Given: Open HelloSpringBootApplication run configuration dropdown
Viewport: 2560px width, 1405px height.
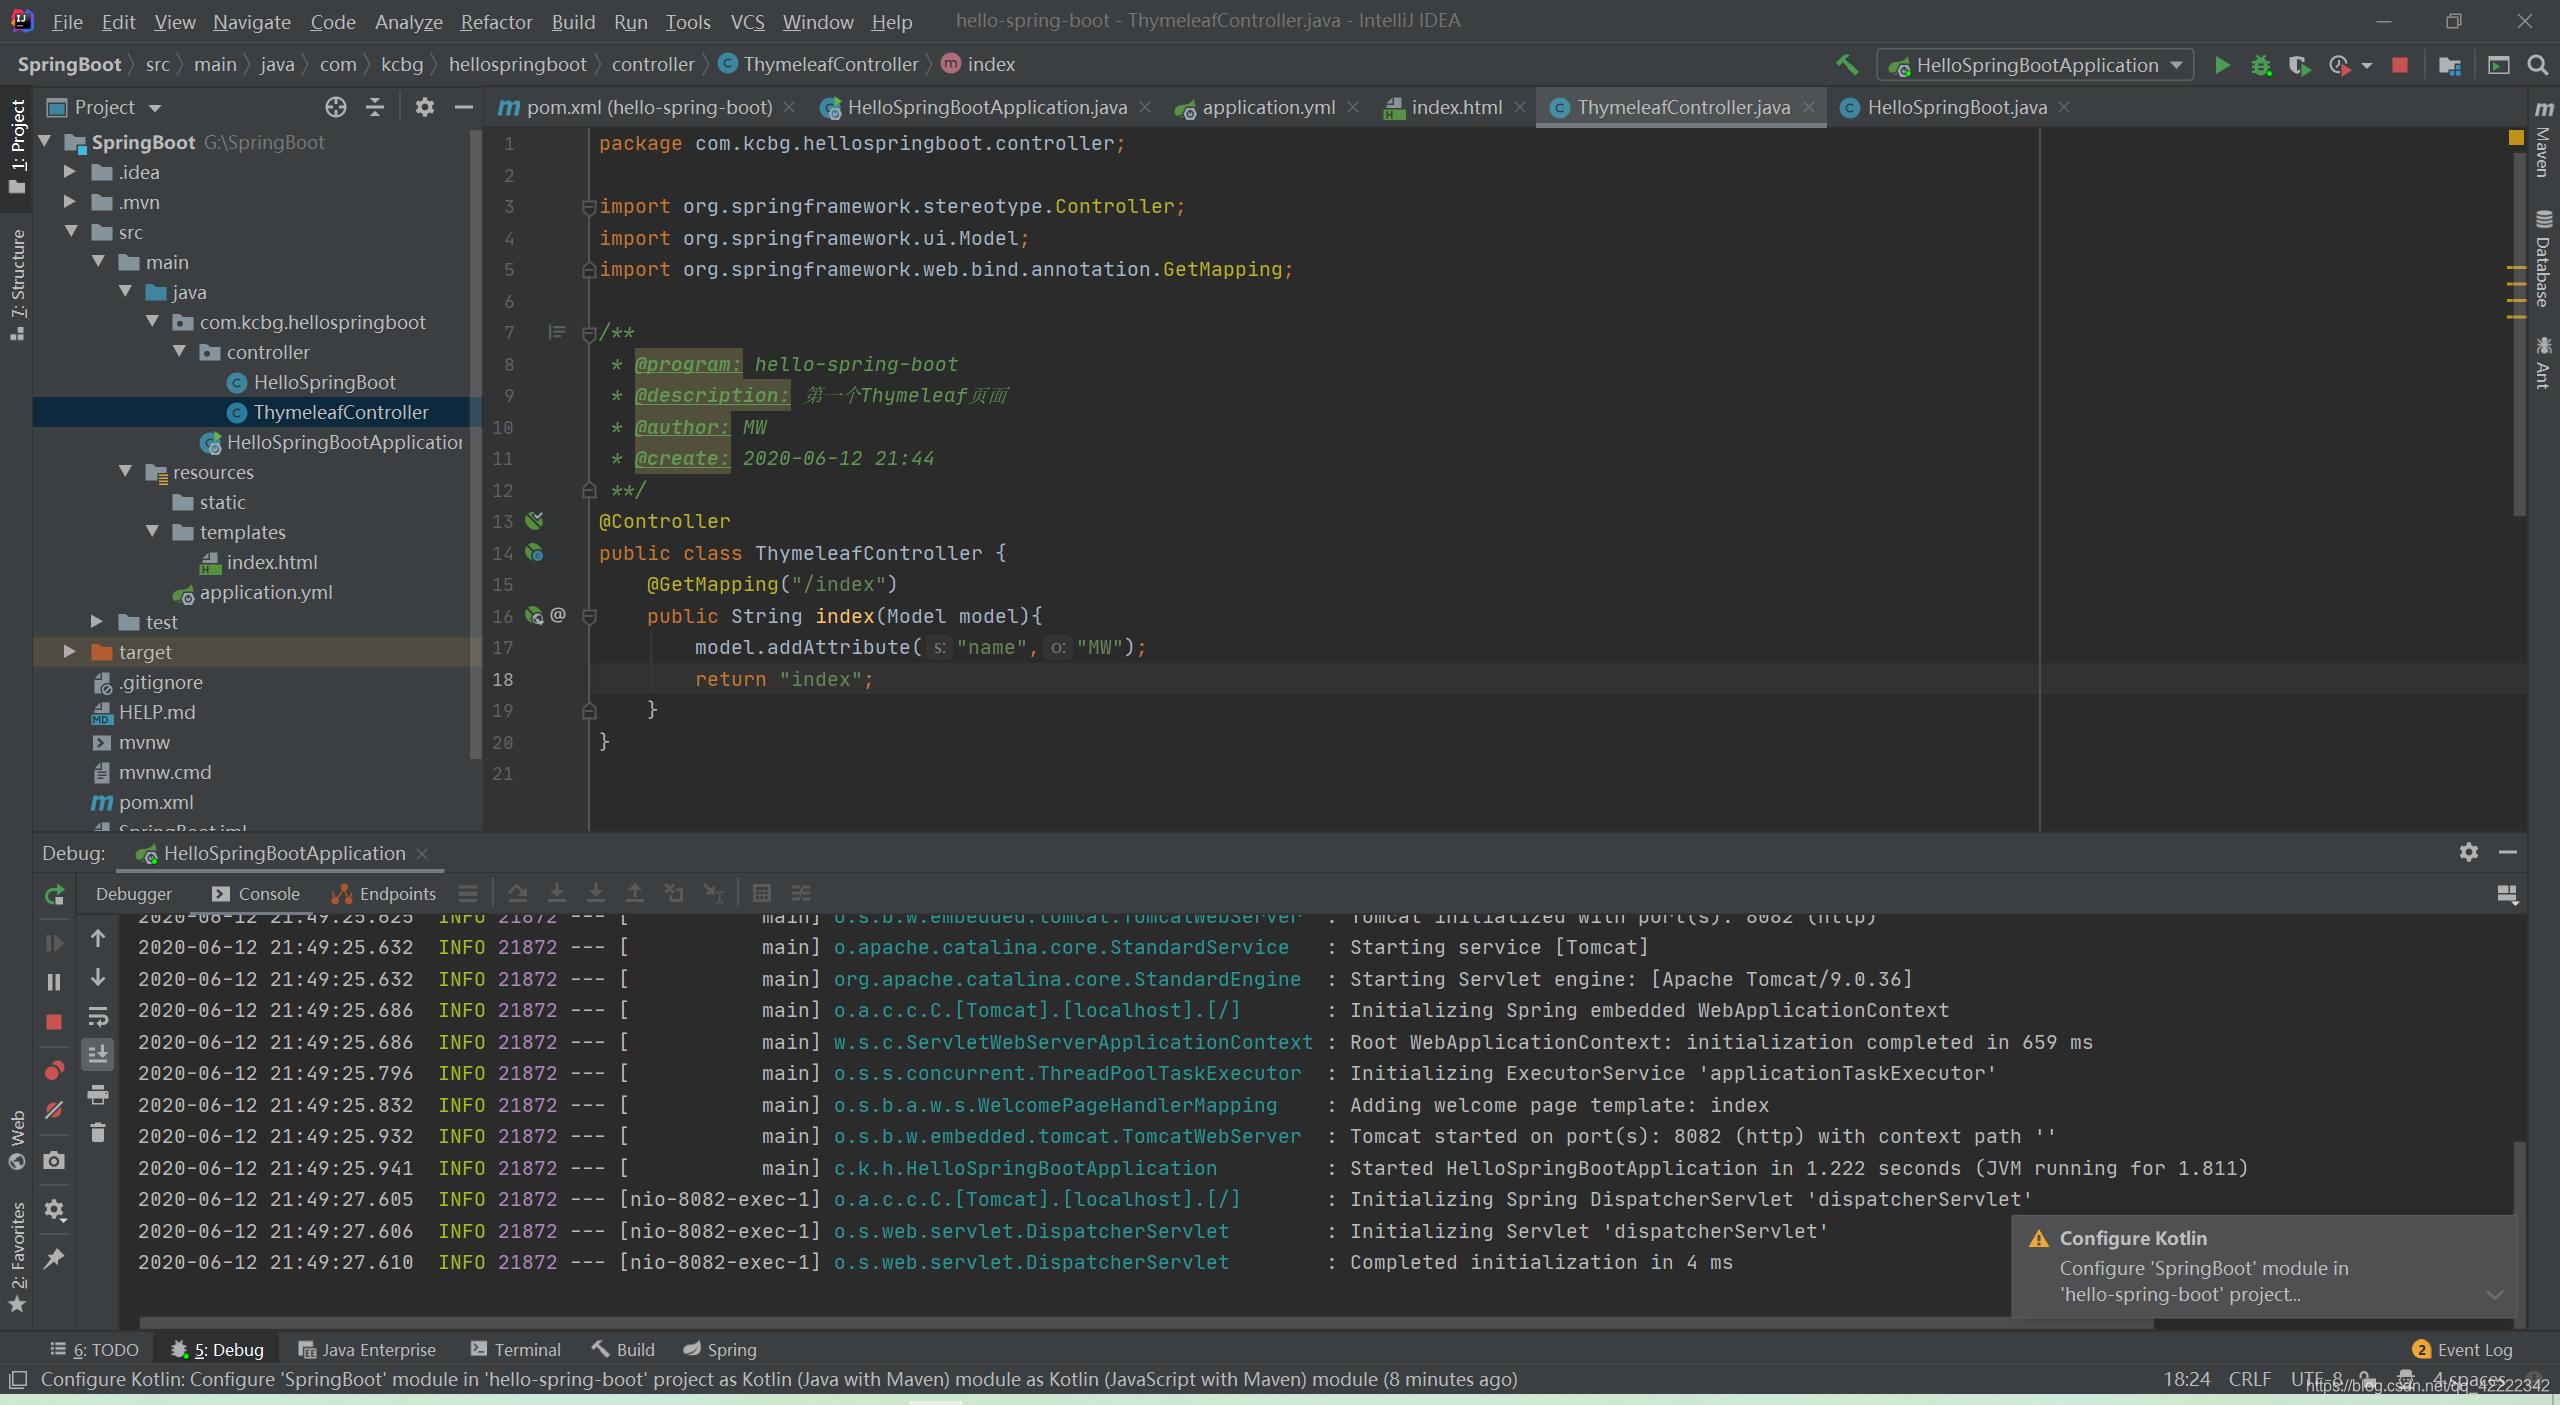Looking at the screenshot, I should point(2036,65).
